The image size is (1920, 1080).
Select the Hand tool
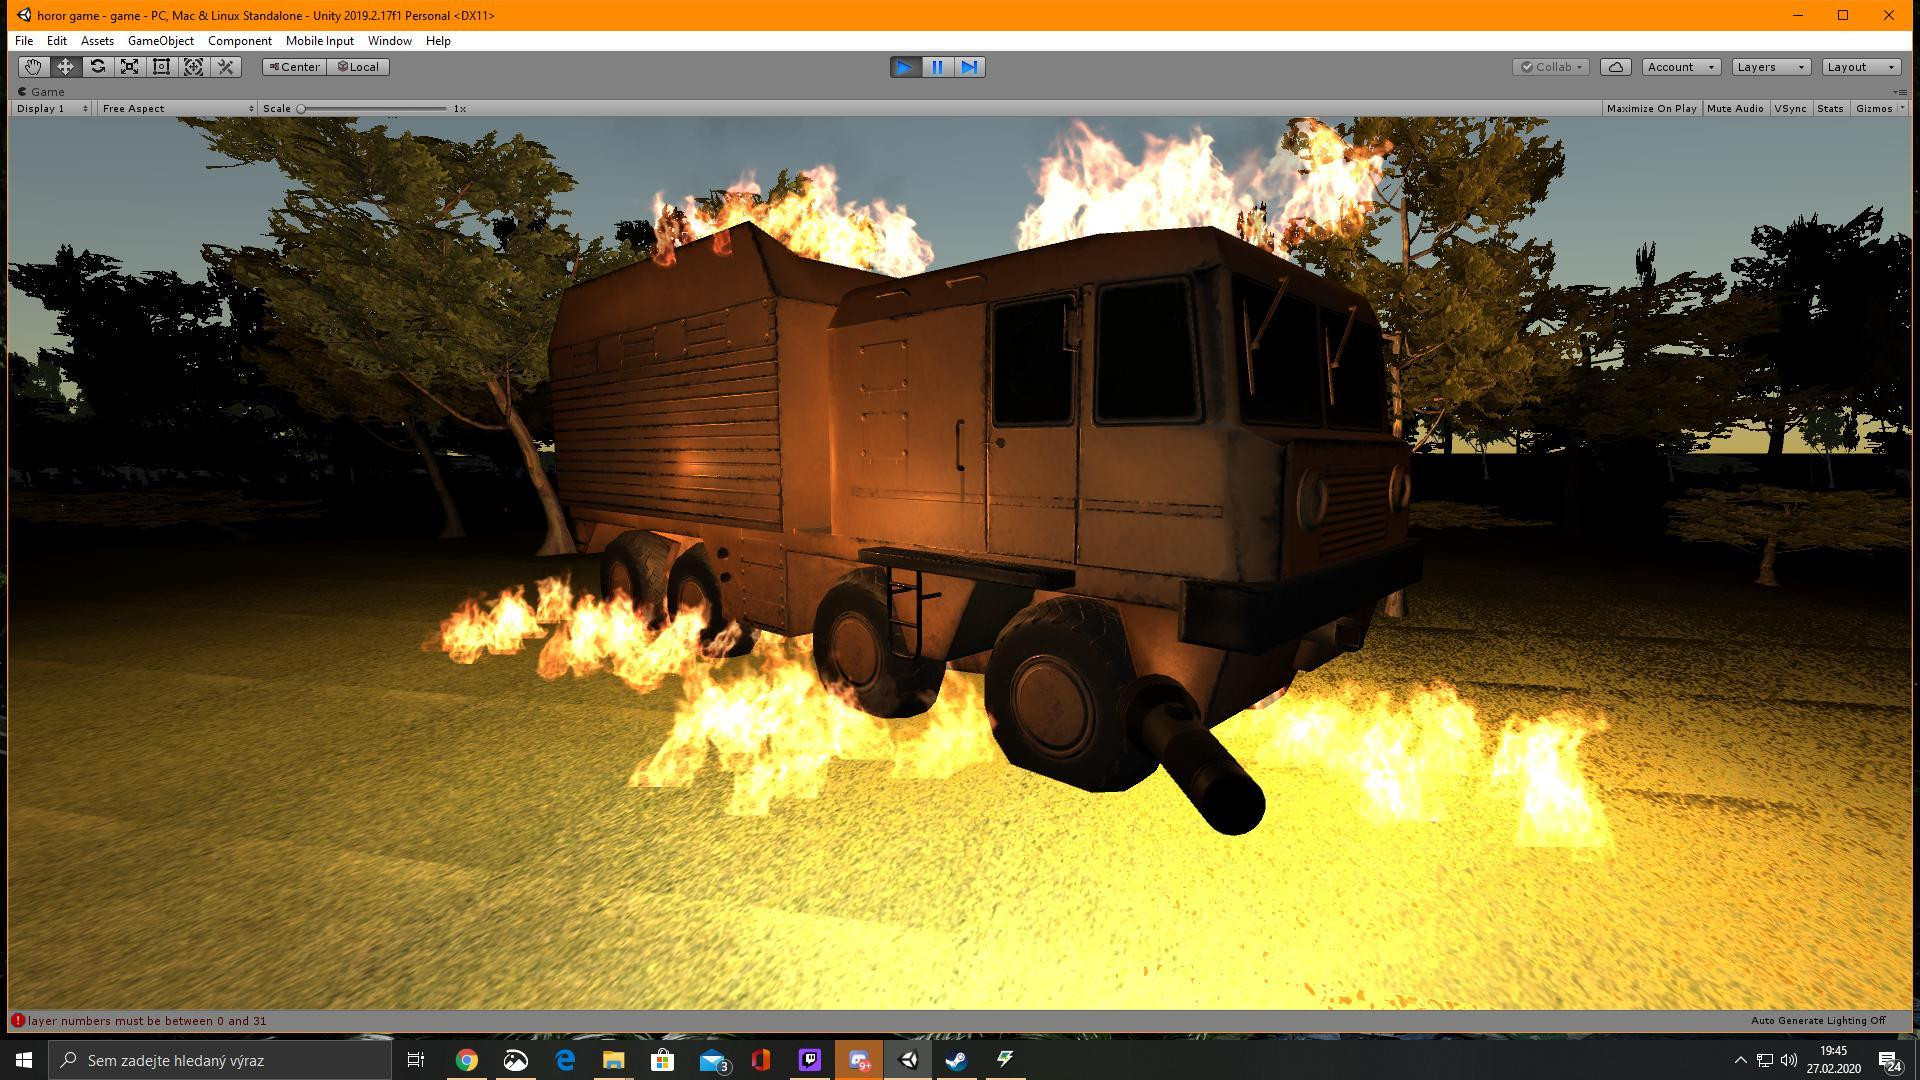pyautogui.click(x=33, y=67)
